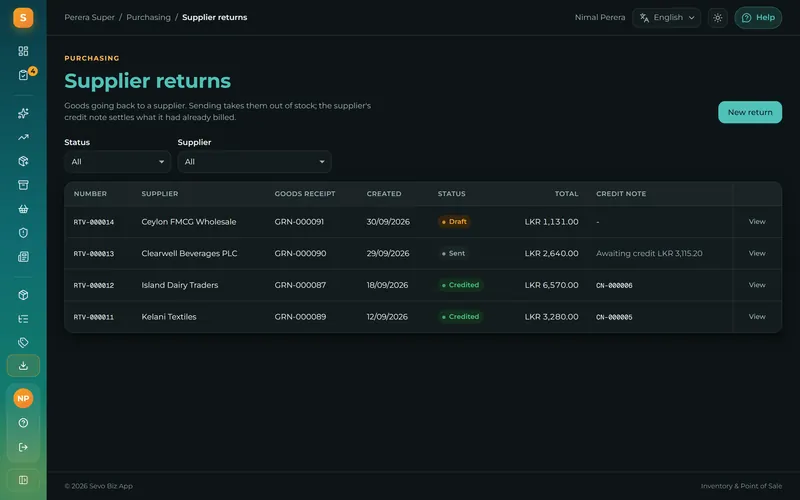This screenshot has height=500, width=800.
Task: Open the English language dropdown
Action: click(x=666, y=18)
